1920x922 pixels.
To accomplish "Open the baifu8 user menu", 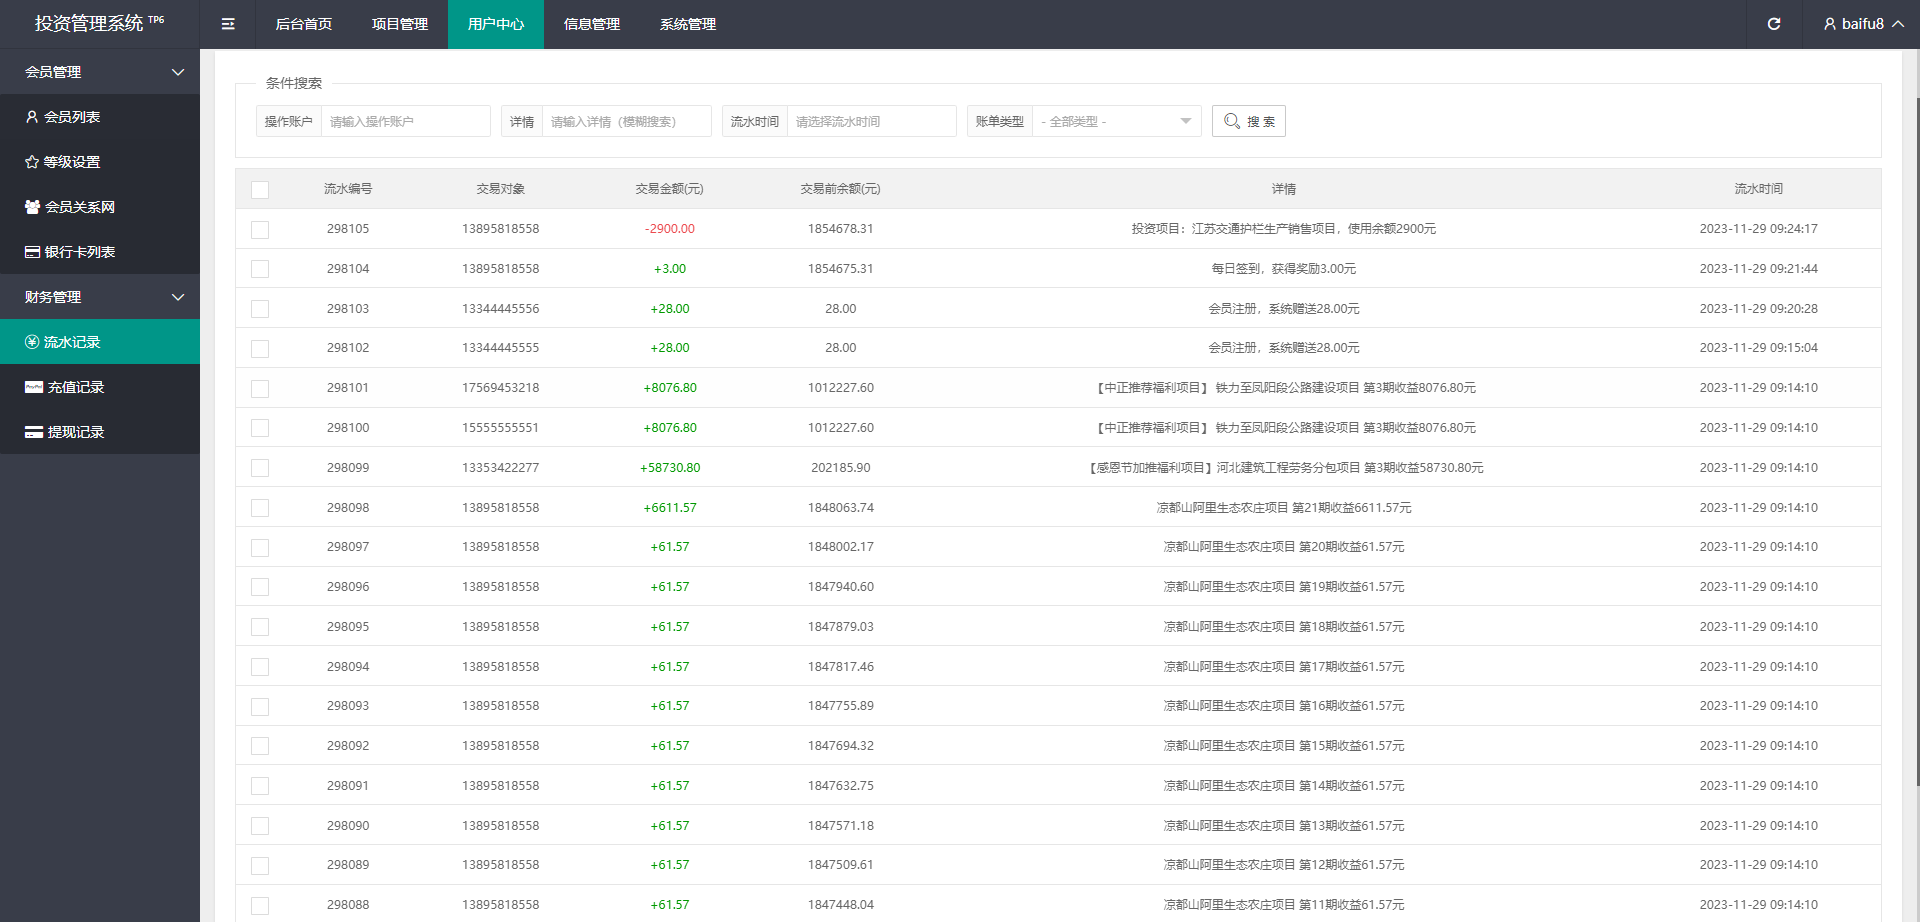I will click(x=1863, y=24).
